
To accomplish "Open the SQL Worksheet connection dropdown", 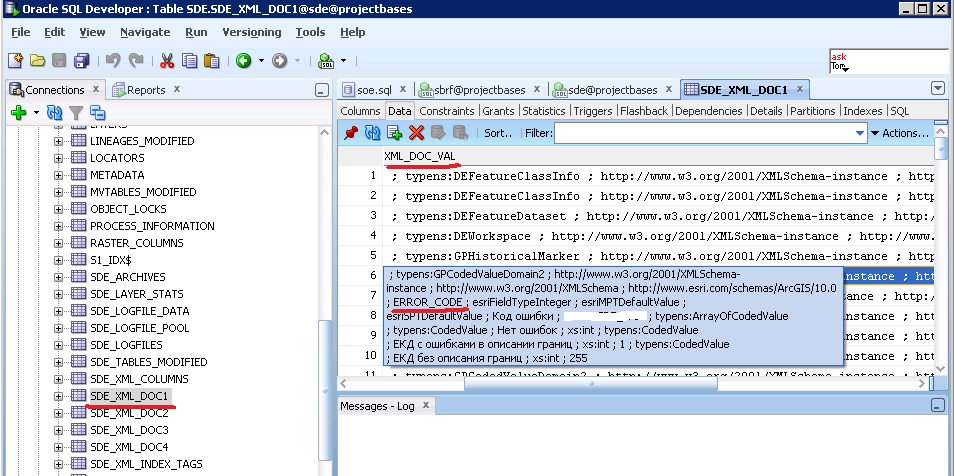I will [343, 60].
